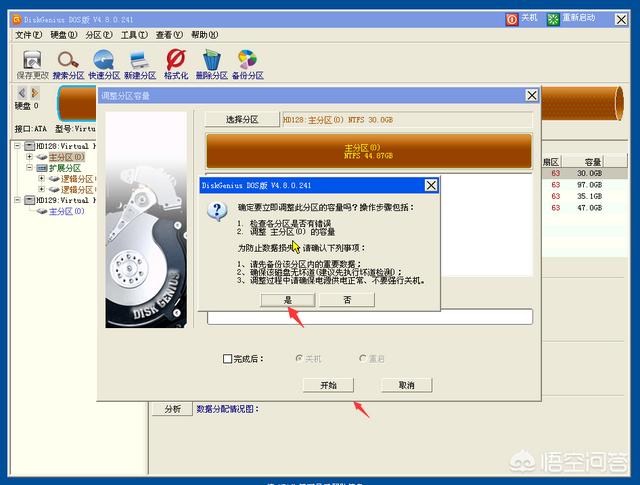
Task: Click the HD128 virtual disk drive icon
Action: coord(29,146)
